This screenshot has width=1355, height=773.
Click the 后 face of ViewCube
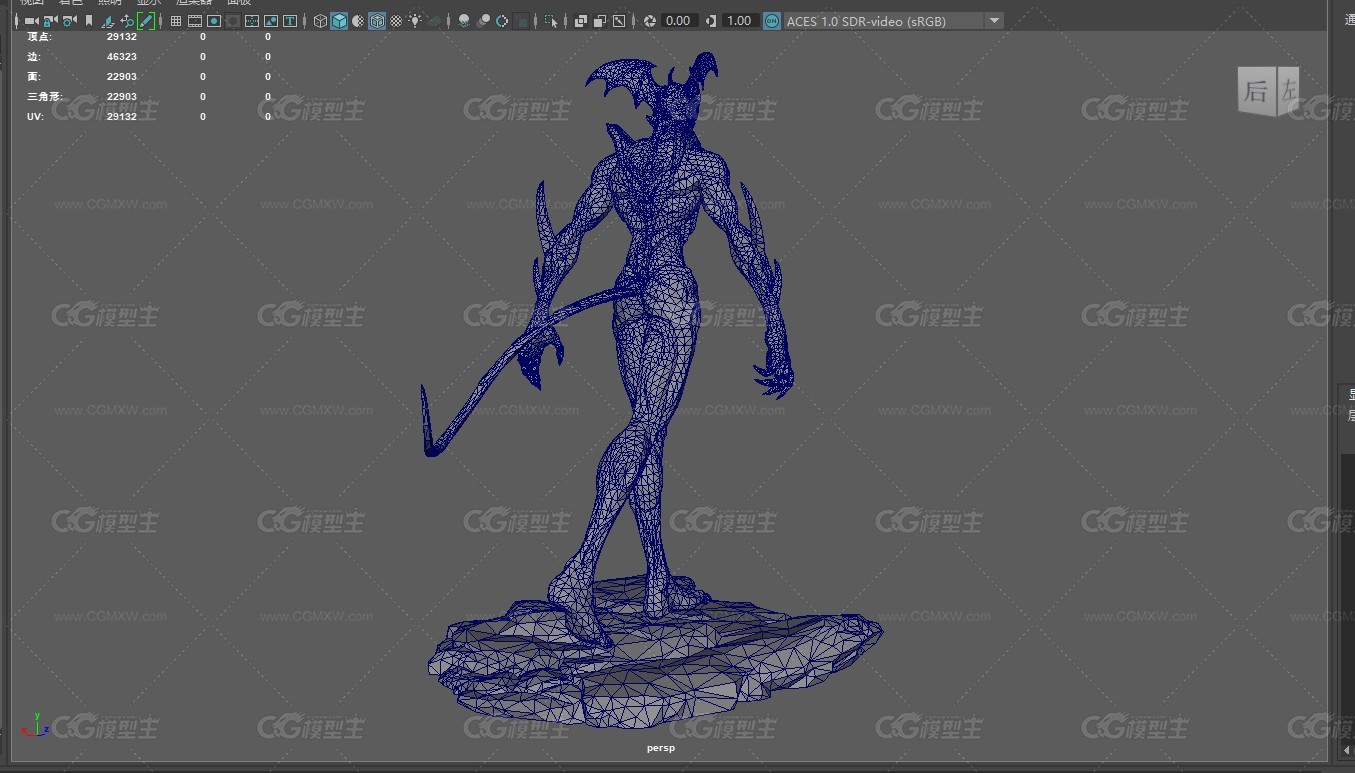tap(1255, 92)
